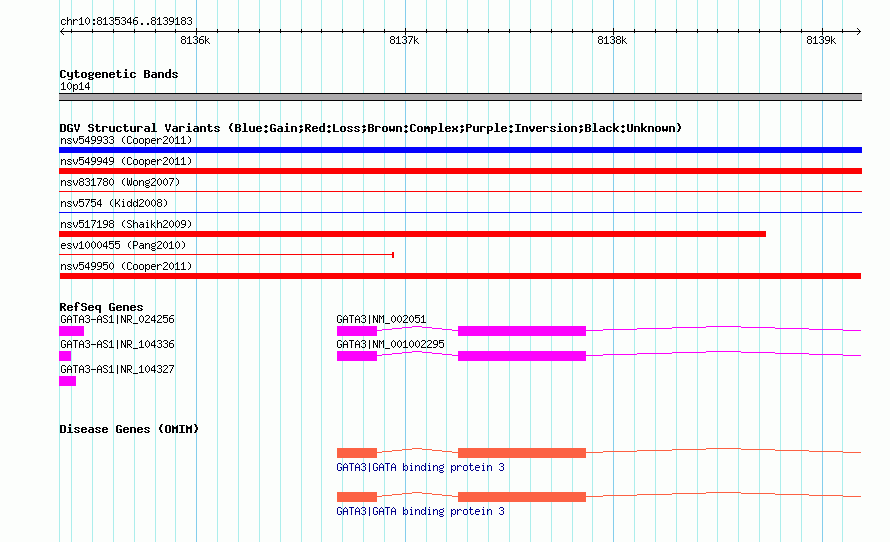Click the 8136k ruler tick label
This screenshot has height=542, width=890.
[x=195, y=40]
